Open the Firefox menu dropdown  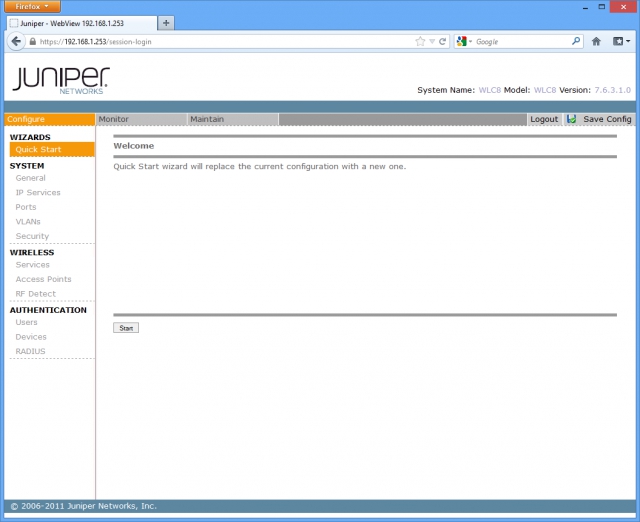click(x=32, y=6)
